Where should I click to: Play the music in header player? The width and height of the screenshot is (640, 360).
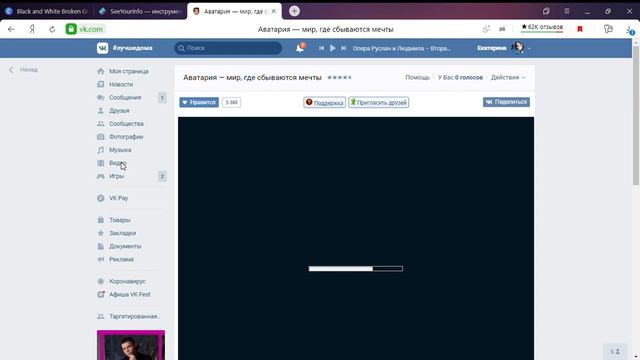pos(333,48)
